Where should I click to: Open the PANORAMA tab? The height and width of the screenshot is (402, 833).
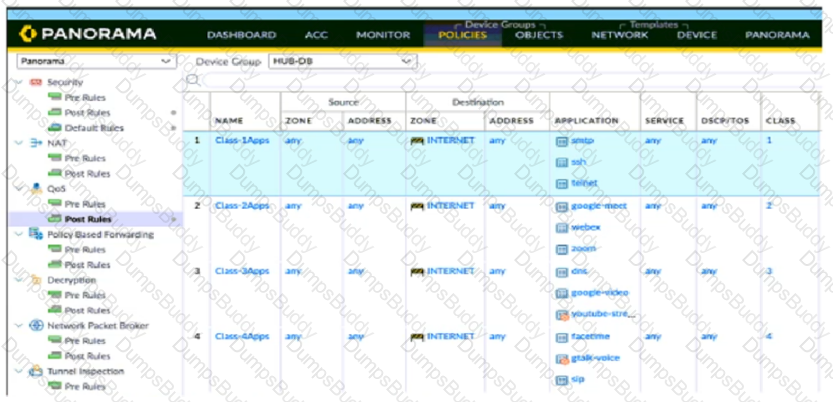coord(777,35)
